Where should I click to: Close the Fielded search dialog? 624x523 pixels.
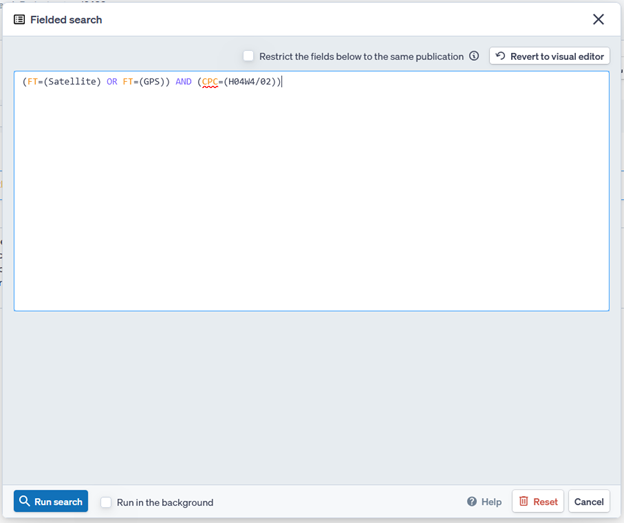pyautogui.click(x=598, y=20)
